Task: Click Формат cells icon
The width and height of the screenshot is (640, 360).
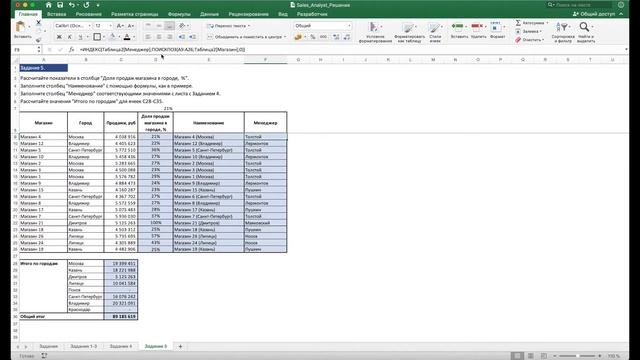Action: [497, 31]
